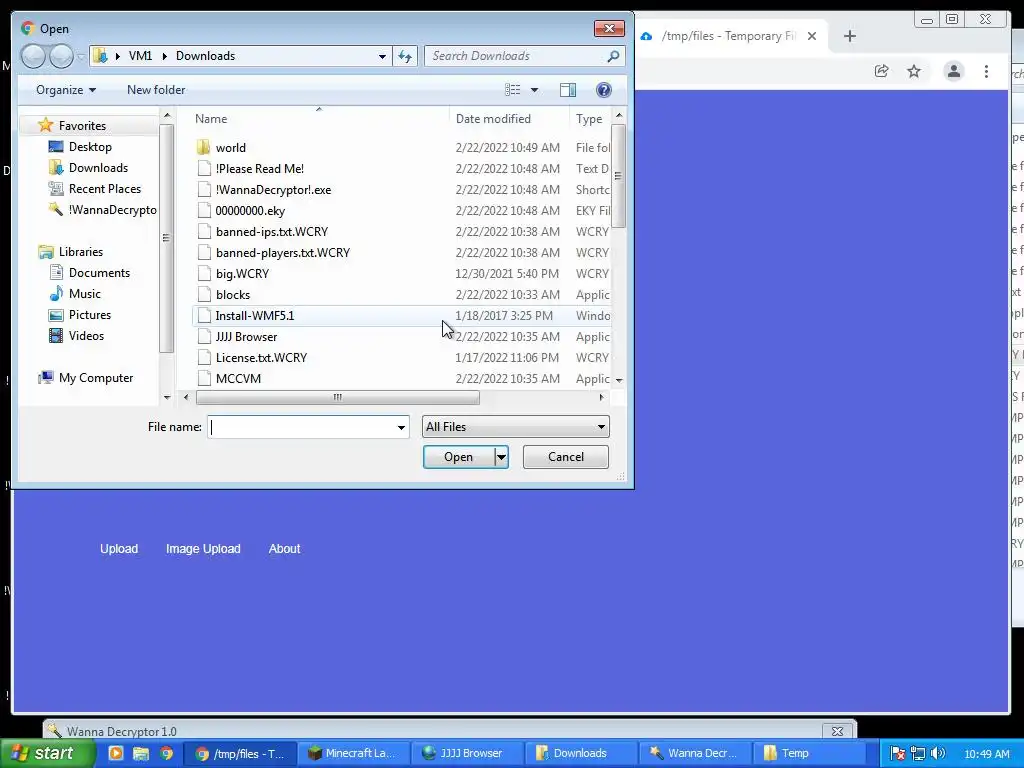Sort files by Name column header
Image resolution: width=1024 pixels, height=768 pixels.
coord(211,119)
